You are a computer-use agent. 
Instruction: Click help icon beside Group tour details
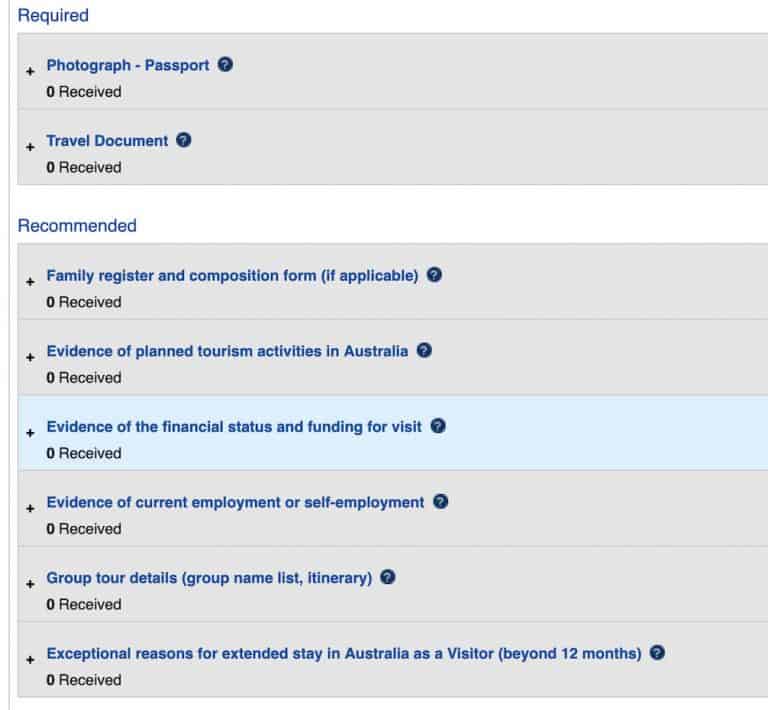click(x=388, y=578)
